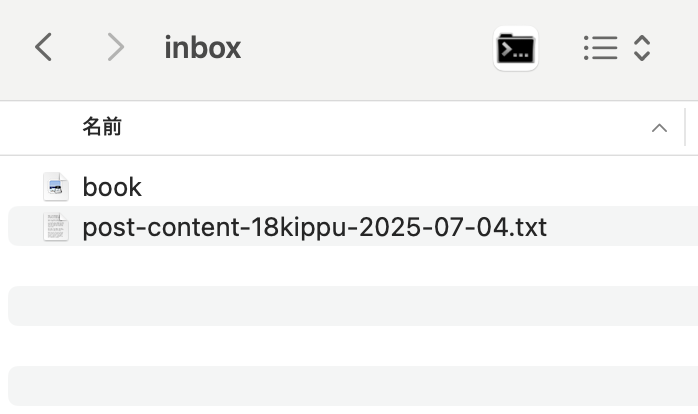Select post-content-18kippu-2025-07-04.txt
698x414 pixels.
coord(314,227)
